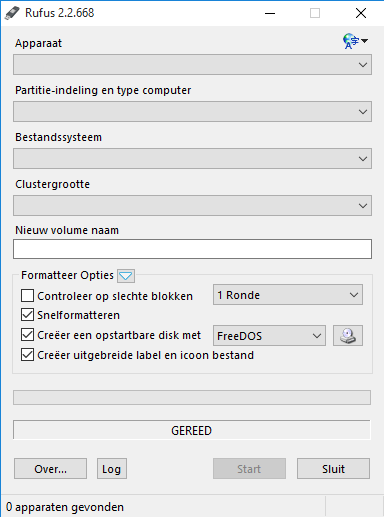
Task: Open the 1 Ronde passes dropdown
Action: point(288,295)
